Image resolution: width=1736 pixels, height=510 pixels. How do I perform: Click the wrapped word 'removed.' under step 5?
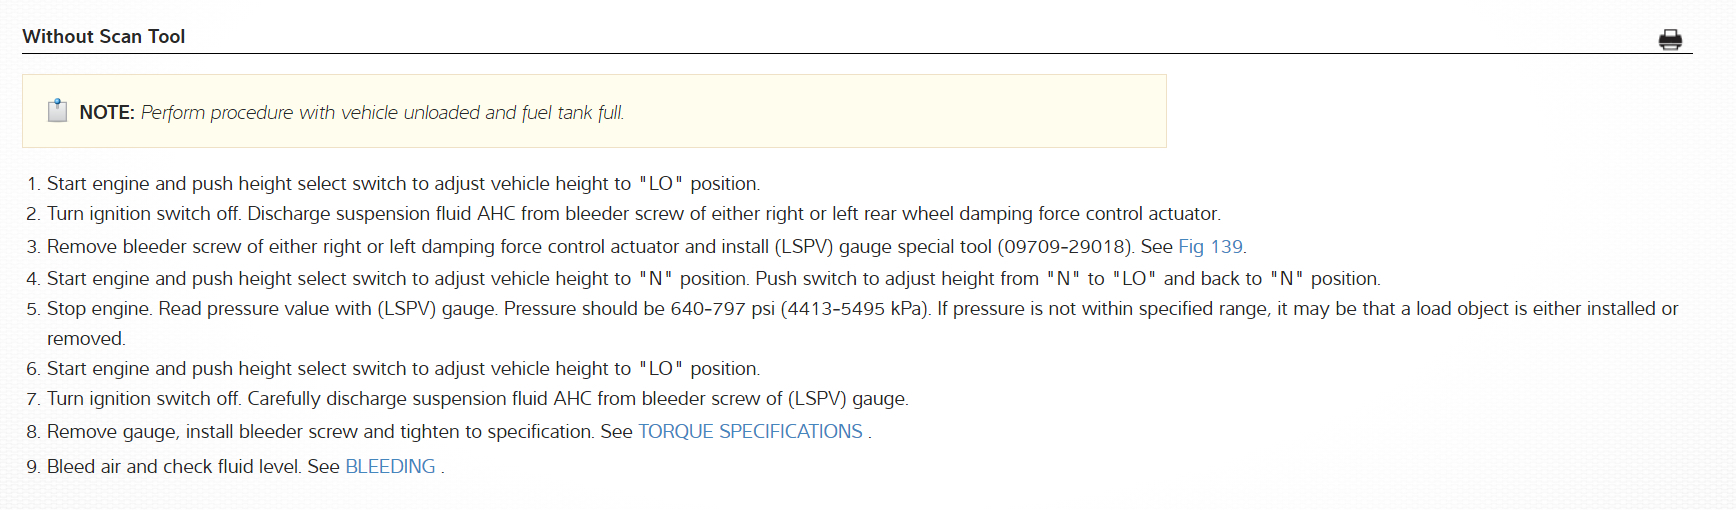(x=86, y=339)
